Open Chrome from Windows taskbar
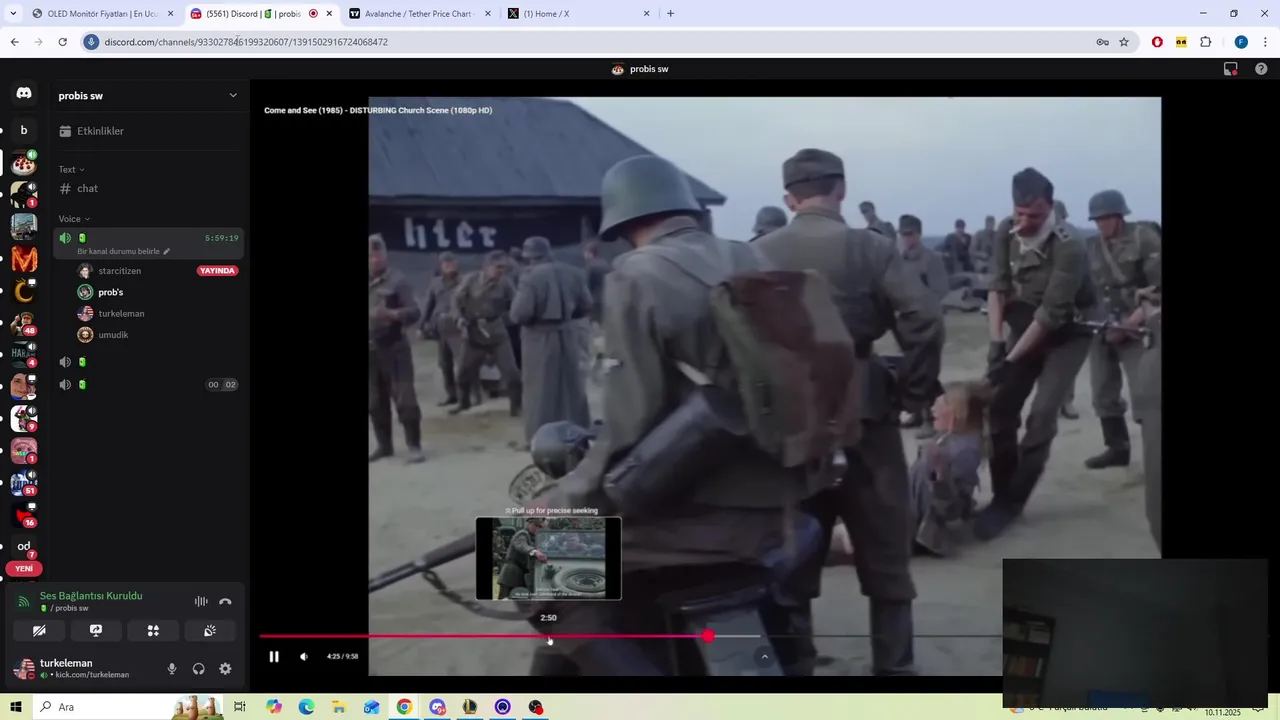Viewport: 1280px width, 720px height. [x=404, y=707]
